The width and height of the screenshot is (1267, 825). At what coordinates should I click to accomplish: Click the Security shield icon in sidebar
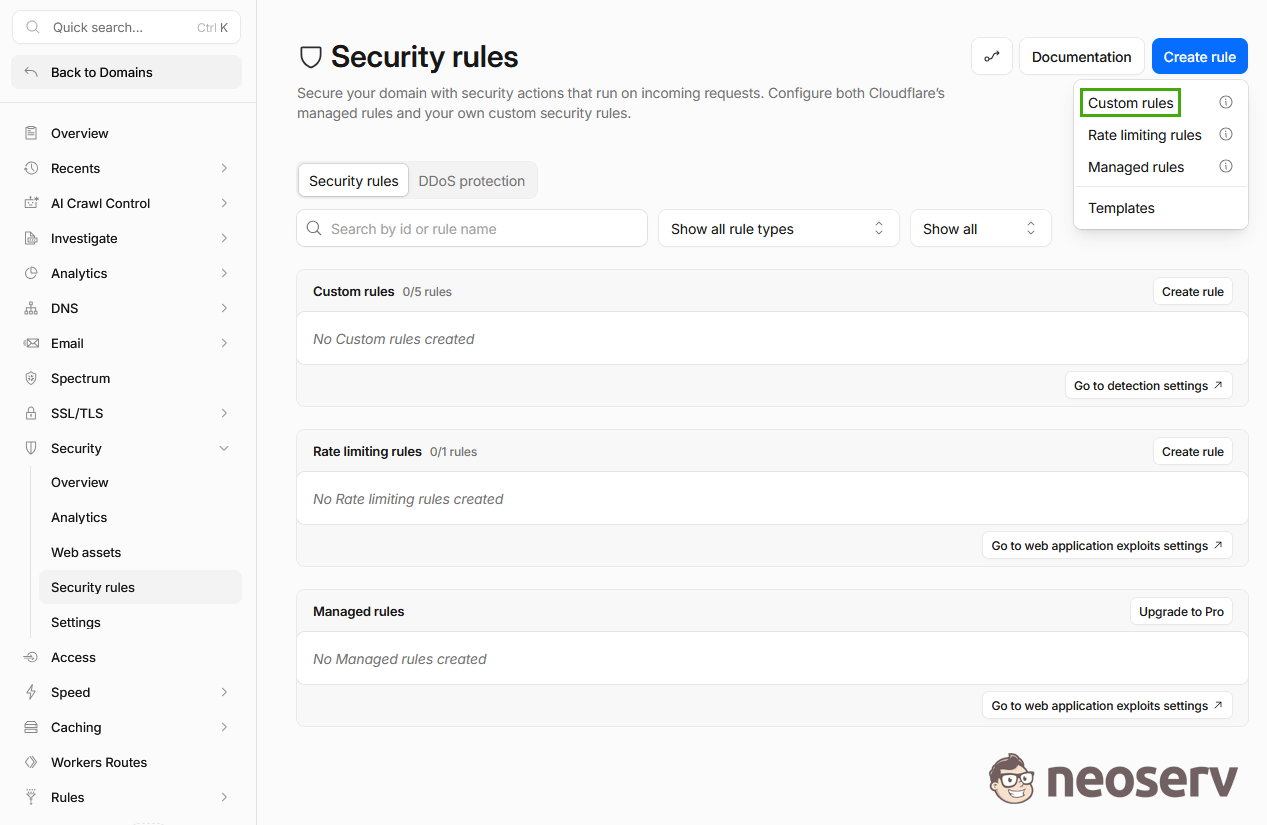point(31,448)
